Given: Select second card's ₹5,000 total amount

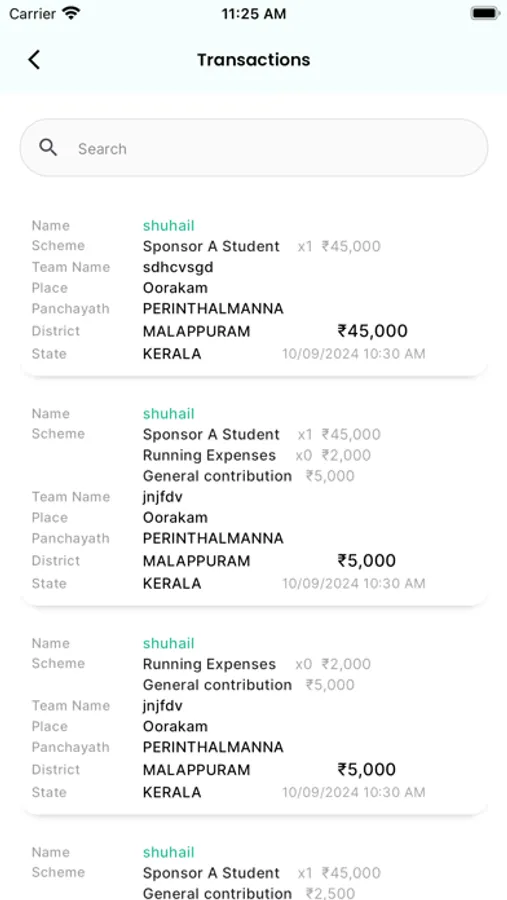Looking at the screenshot, I should [x=367, y=561].
